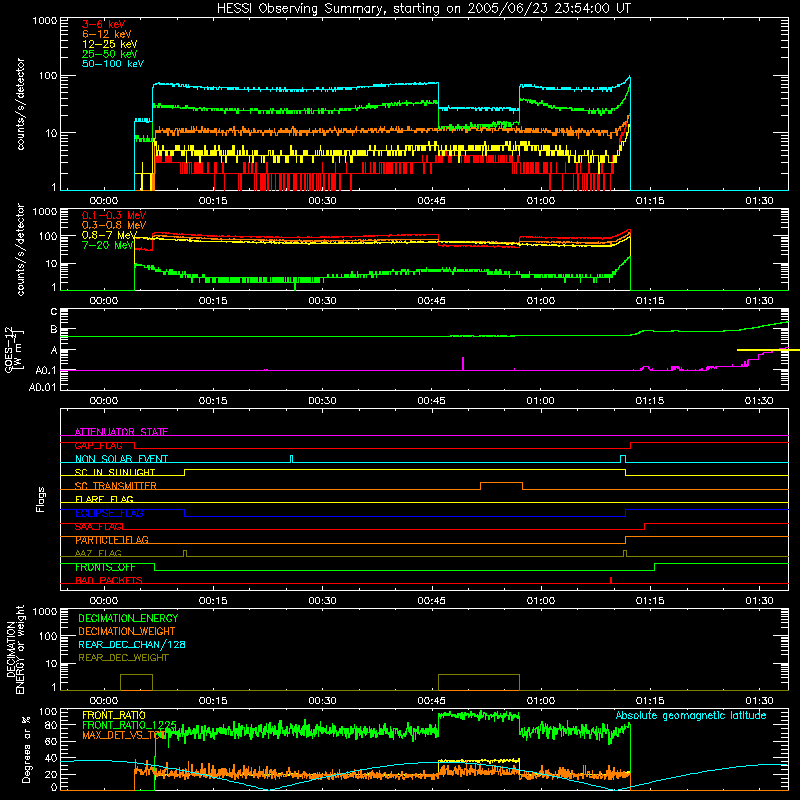800x800 pixels.
Task: Click the vertical Flags axis title
Action: [41, 499]
